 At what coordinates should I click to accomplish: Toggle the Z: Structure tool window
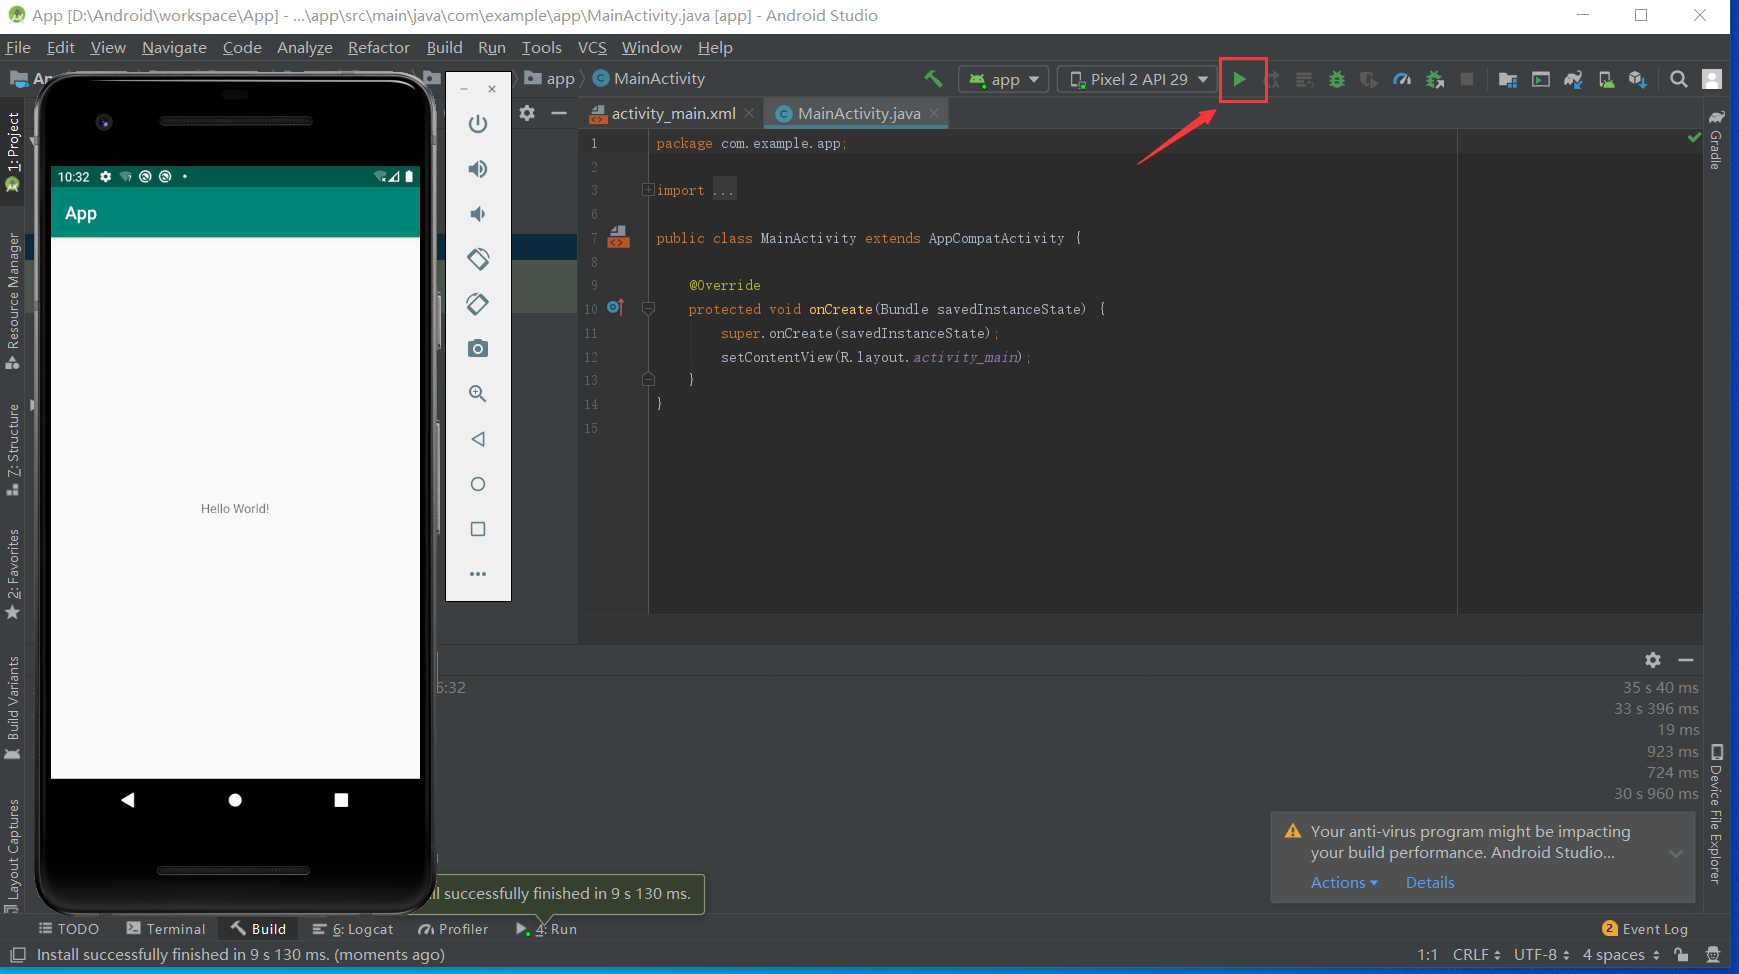pyautogui.click(x=13, y=450)
